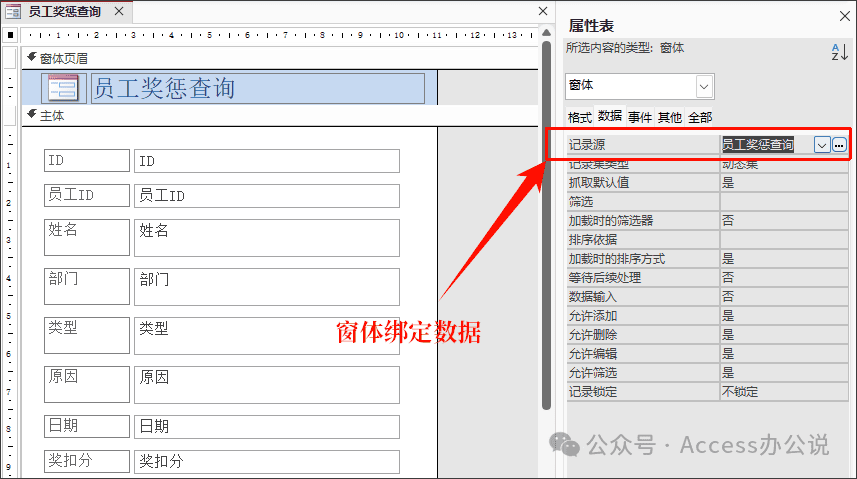Select the 员工ID text box control
The image size is (857, 479).
[x=267, y=195]
